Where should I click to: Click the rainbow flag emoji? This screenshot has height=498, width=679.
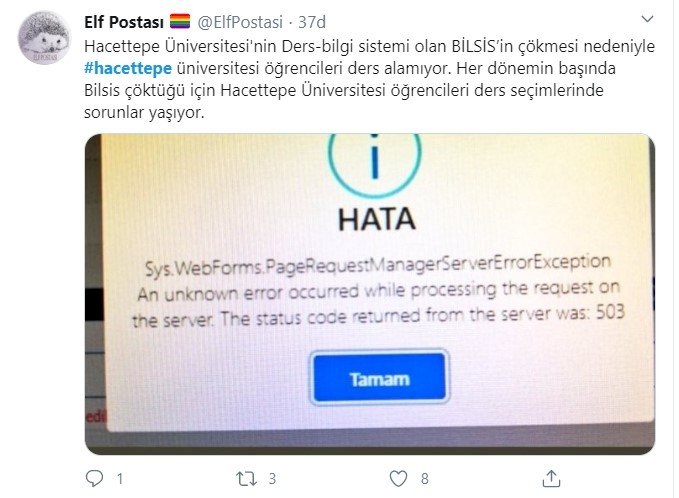(x=180, y=21)
